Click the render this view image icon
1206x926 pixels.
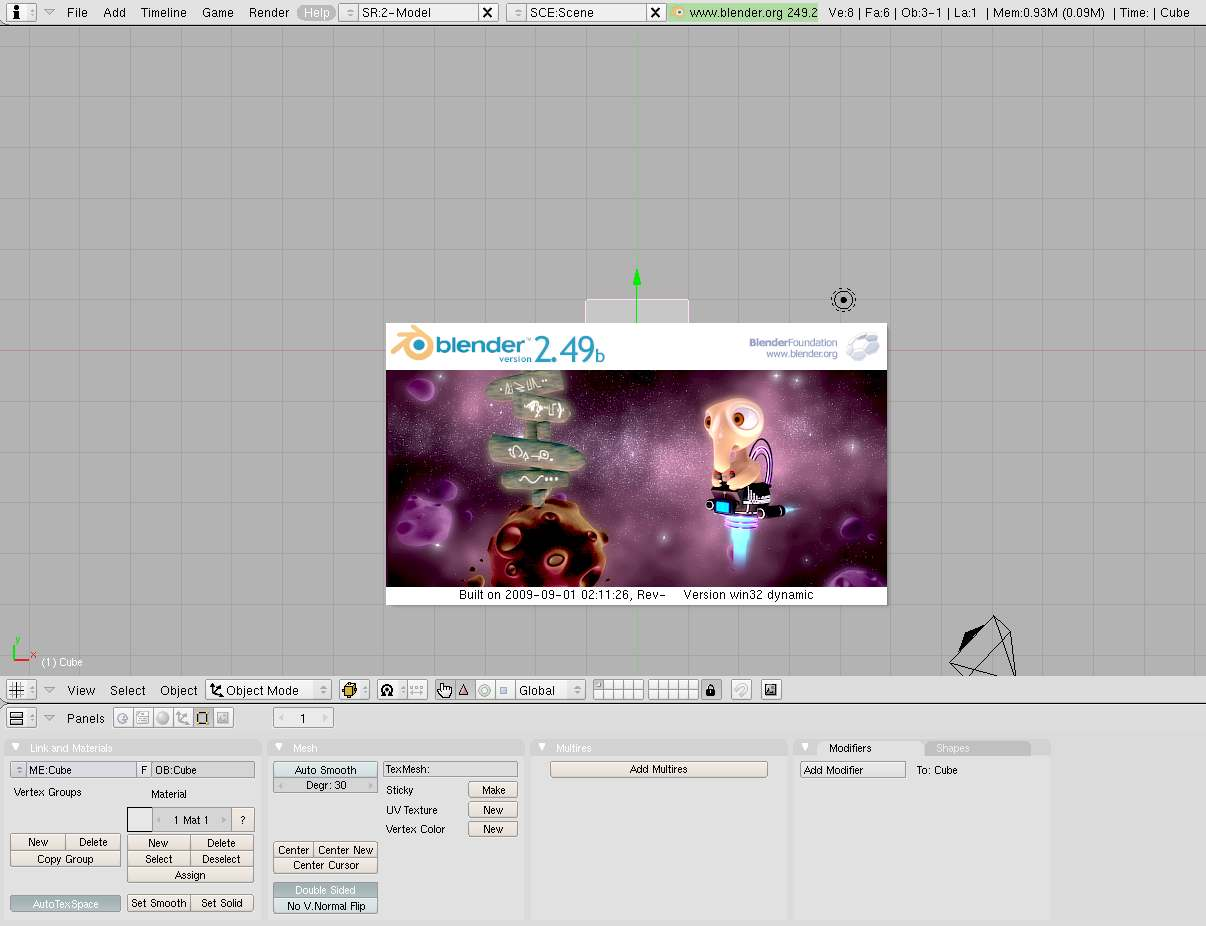(x=771, y=690)
